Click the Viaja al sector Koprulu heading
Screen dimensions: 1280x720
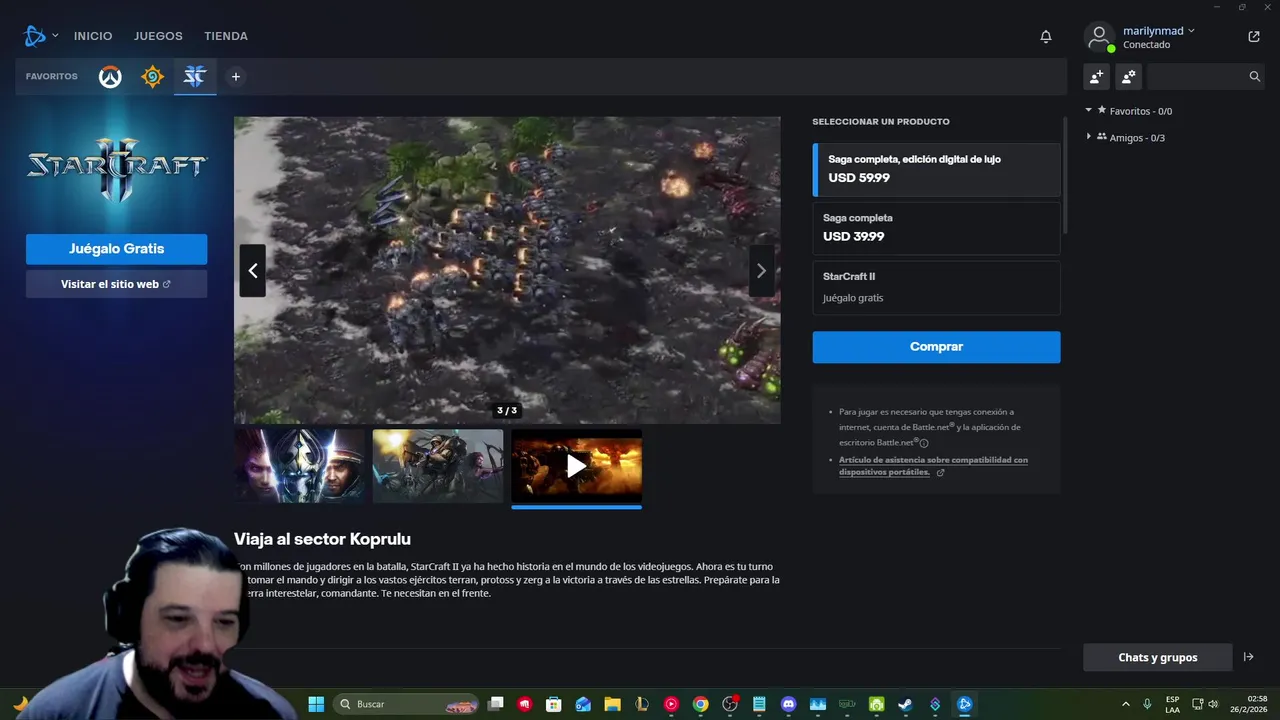pos(322,539)
